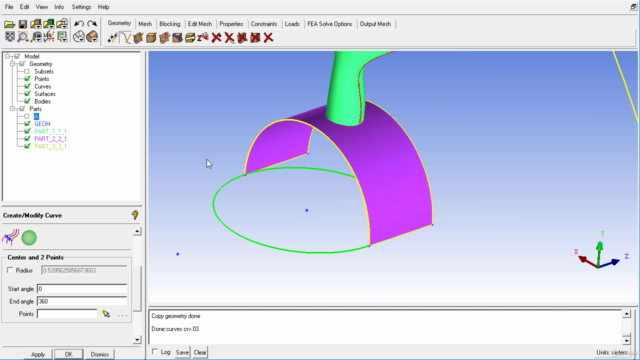The width and height of the screenshot is (640, 360).
Task: Click the Local Coordinate System icon
Action: click(x=49, y=37)
